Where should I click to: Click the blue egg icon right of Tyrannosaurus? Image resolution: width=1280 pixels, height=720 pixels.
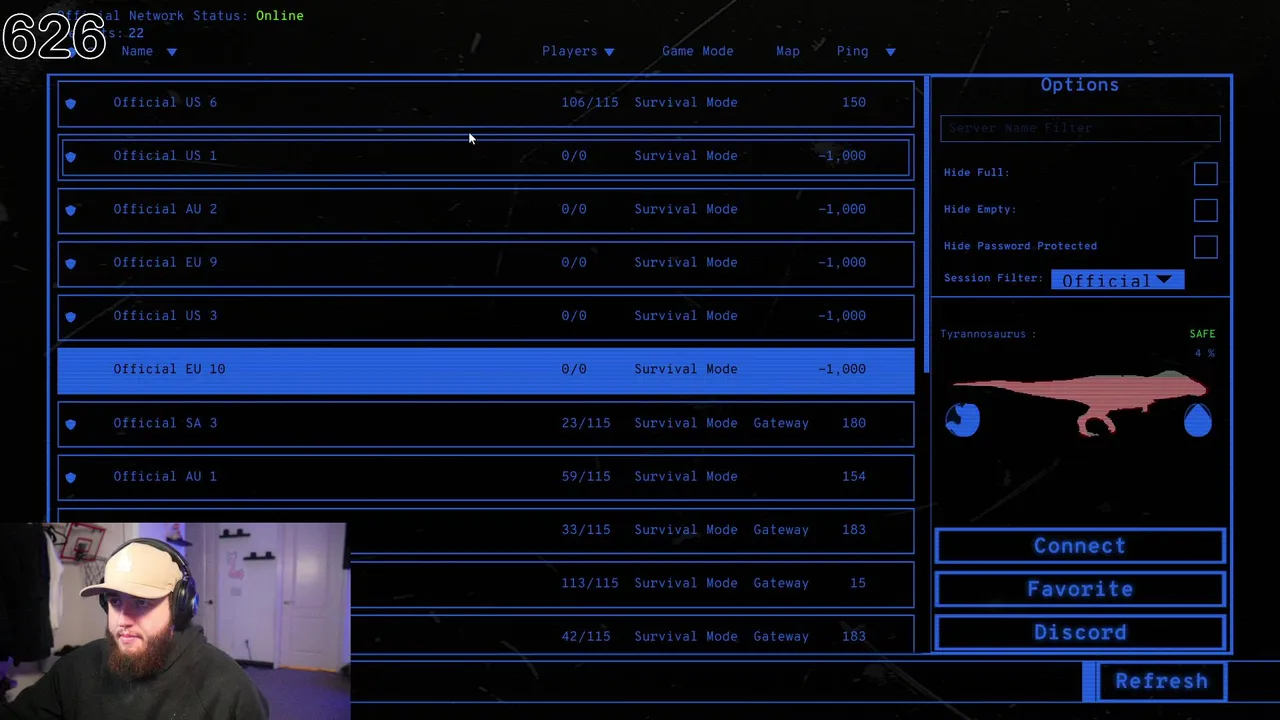(x=1197, y=420)
